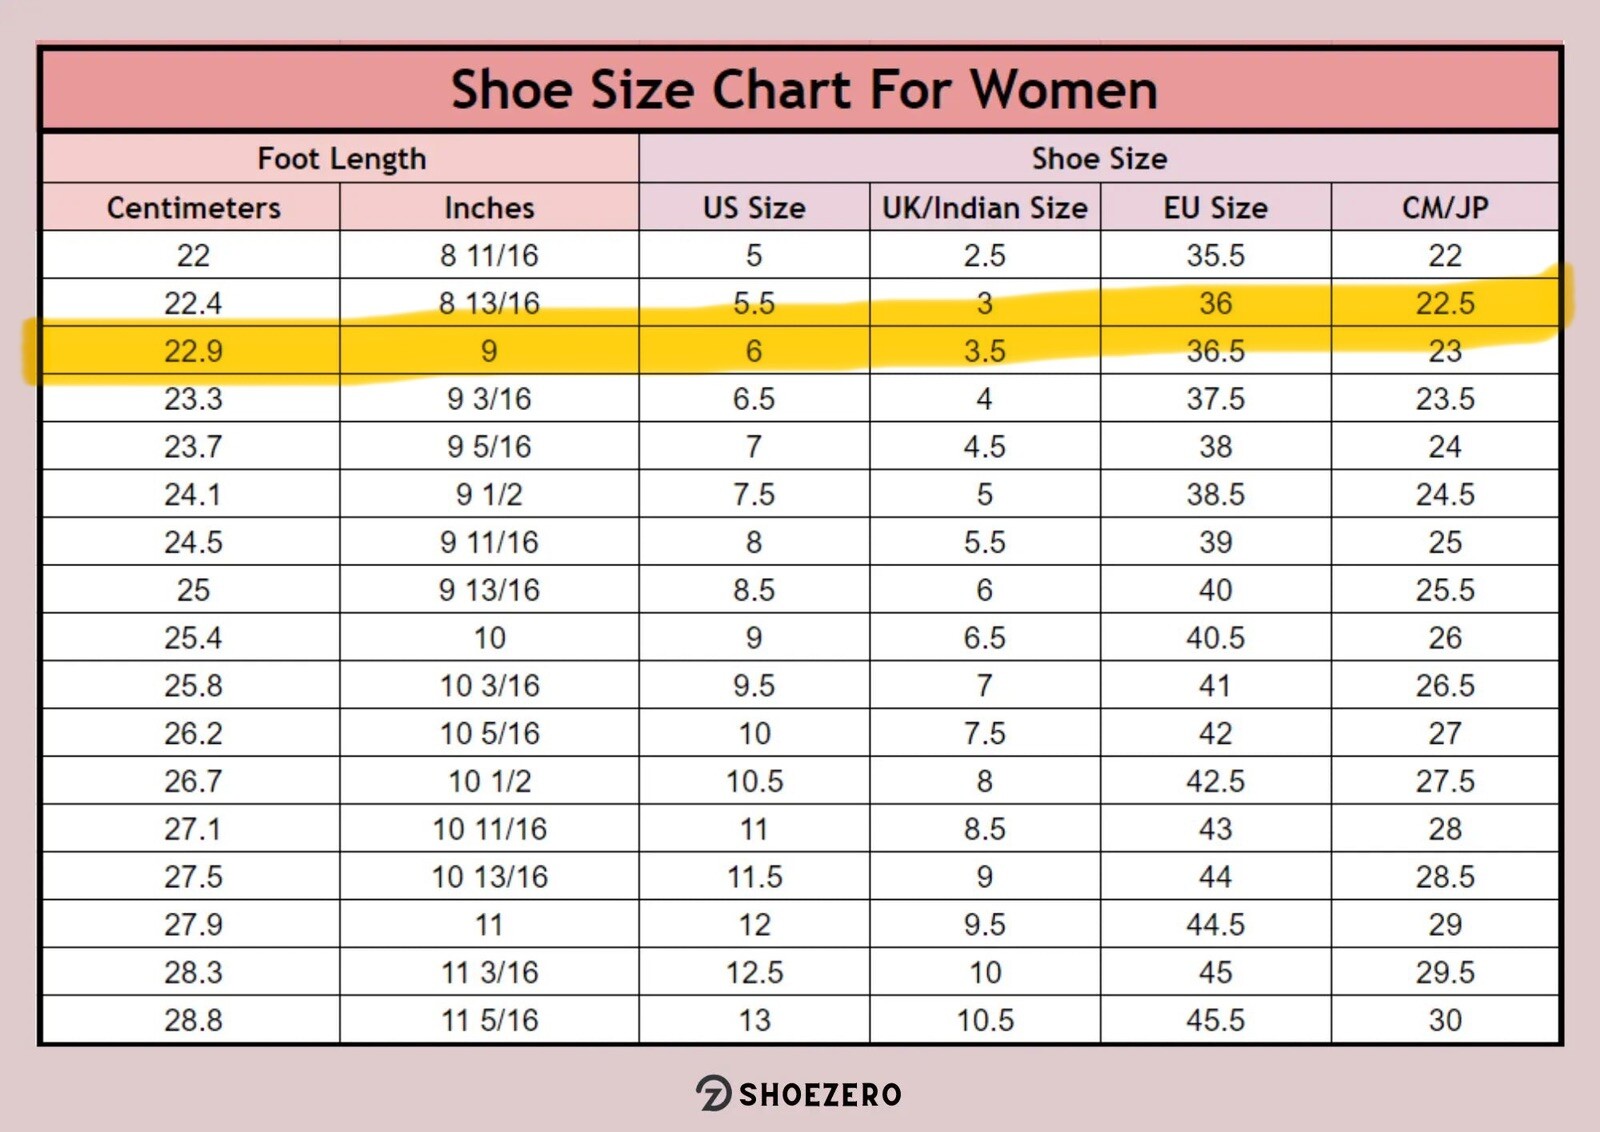Select the "Foot Length" group header
The height and width of the screenshot is (1132, 1600).
341,158
